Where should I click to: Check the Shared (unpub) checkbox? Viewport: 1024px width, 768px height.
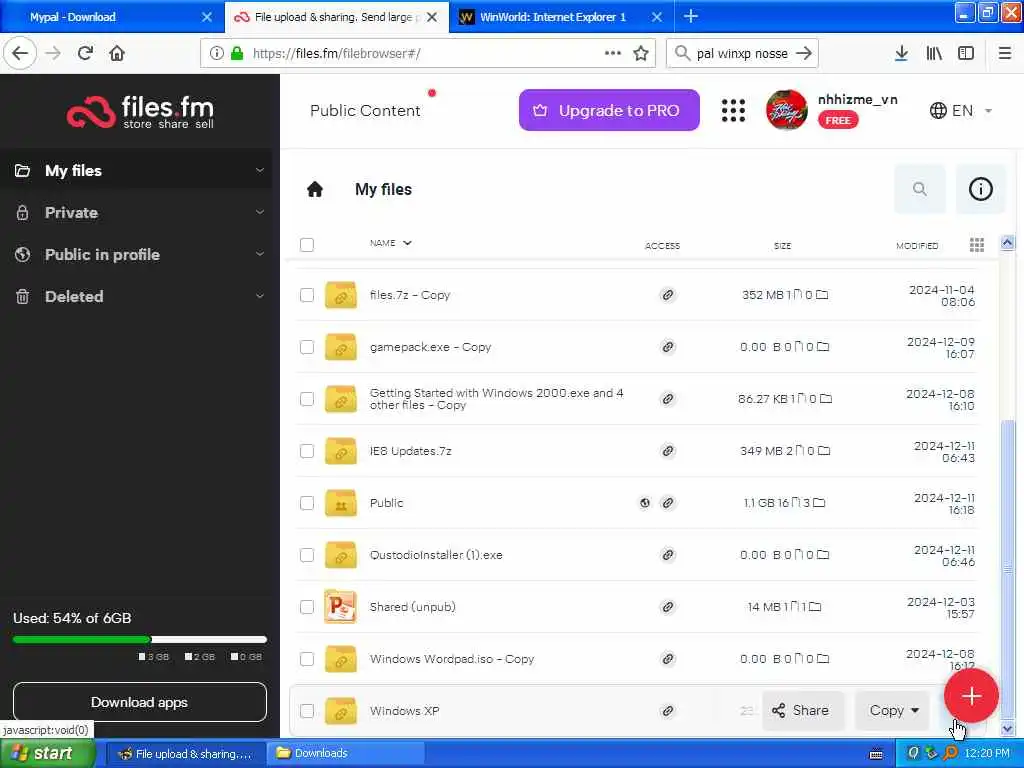(x=307, y=607)
